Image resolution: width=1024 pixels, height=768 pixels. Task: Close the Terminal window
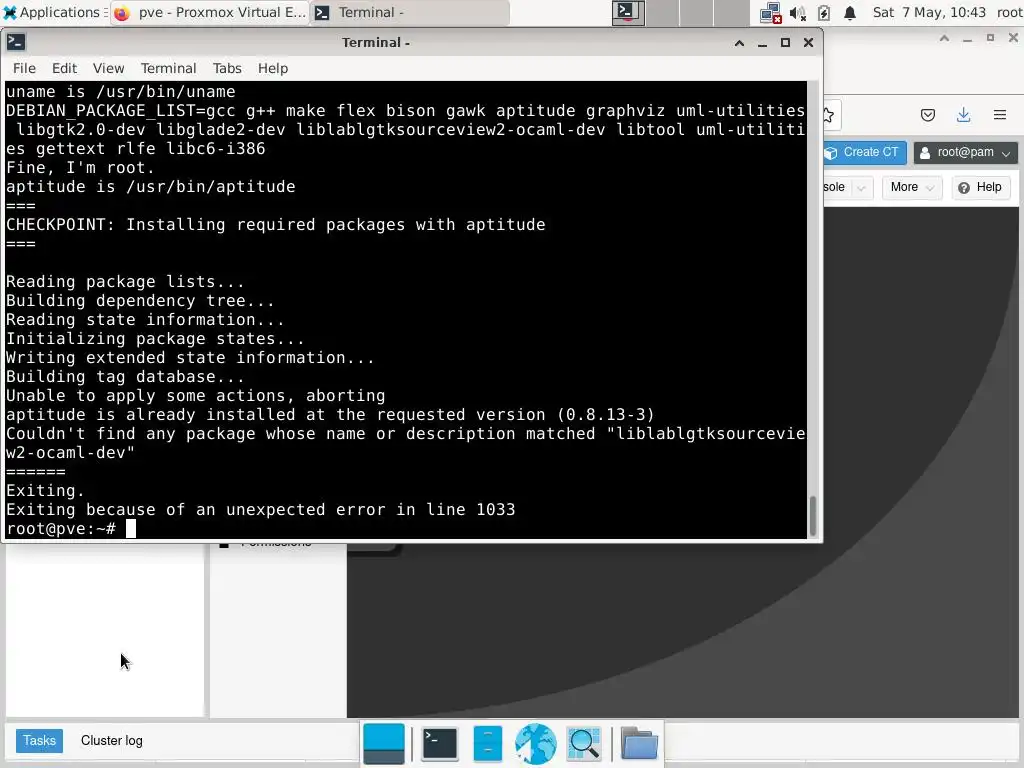pos(808,42)
